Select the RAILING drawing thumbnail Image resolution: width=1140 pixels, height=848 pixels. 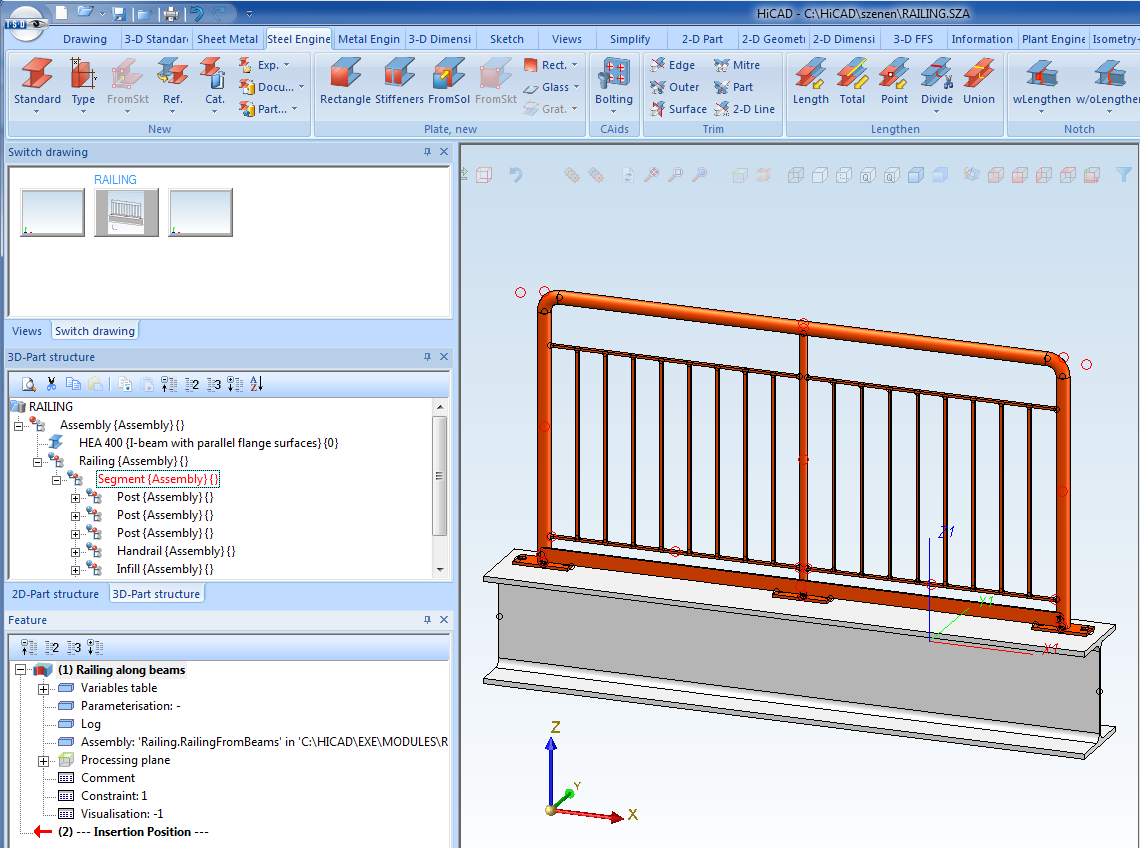pos(126,212)
